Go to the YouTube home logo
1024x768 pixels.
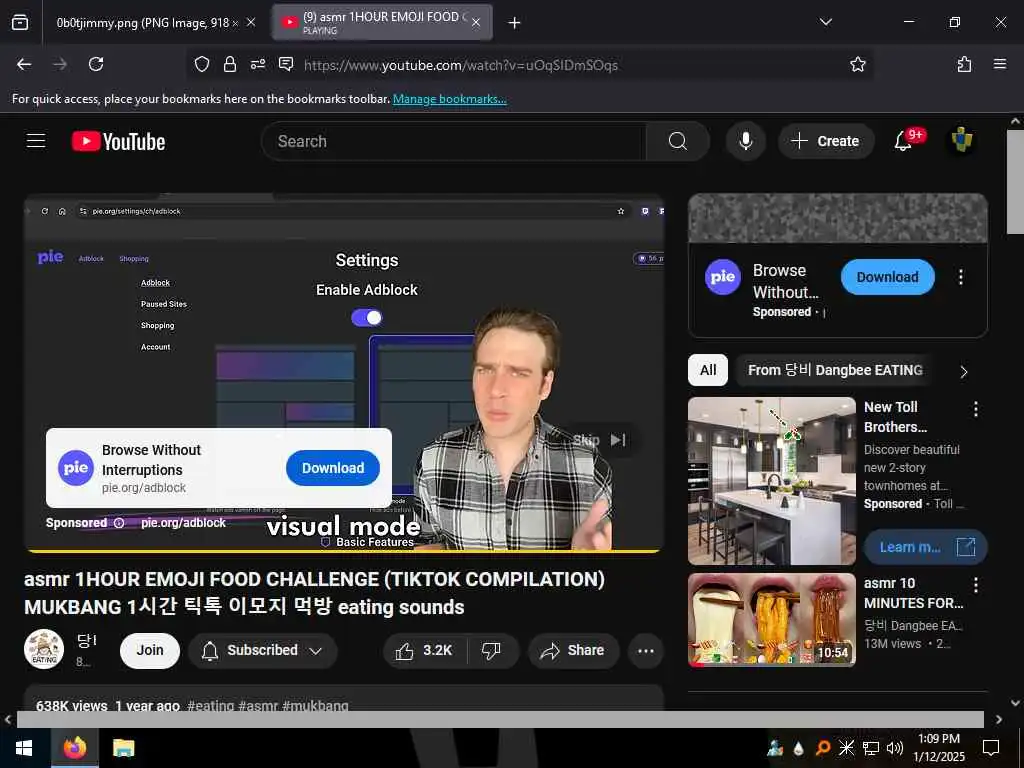coord(118,141)
